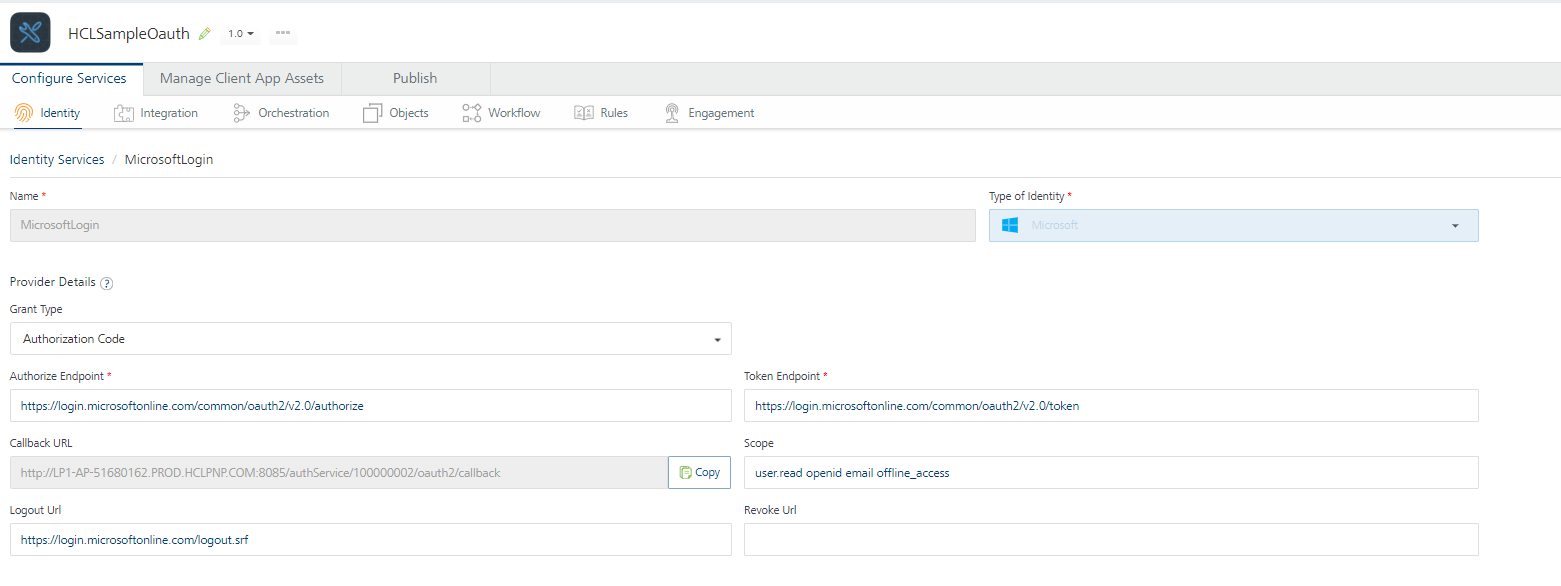Switch to Manage Client App Assets tab
Image resolution: width=1561 pixels, height=586 pixels.
[242, 79]
